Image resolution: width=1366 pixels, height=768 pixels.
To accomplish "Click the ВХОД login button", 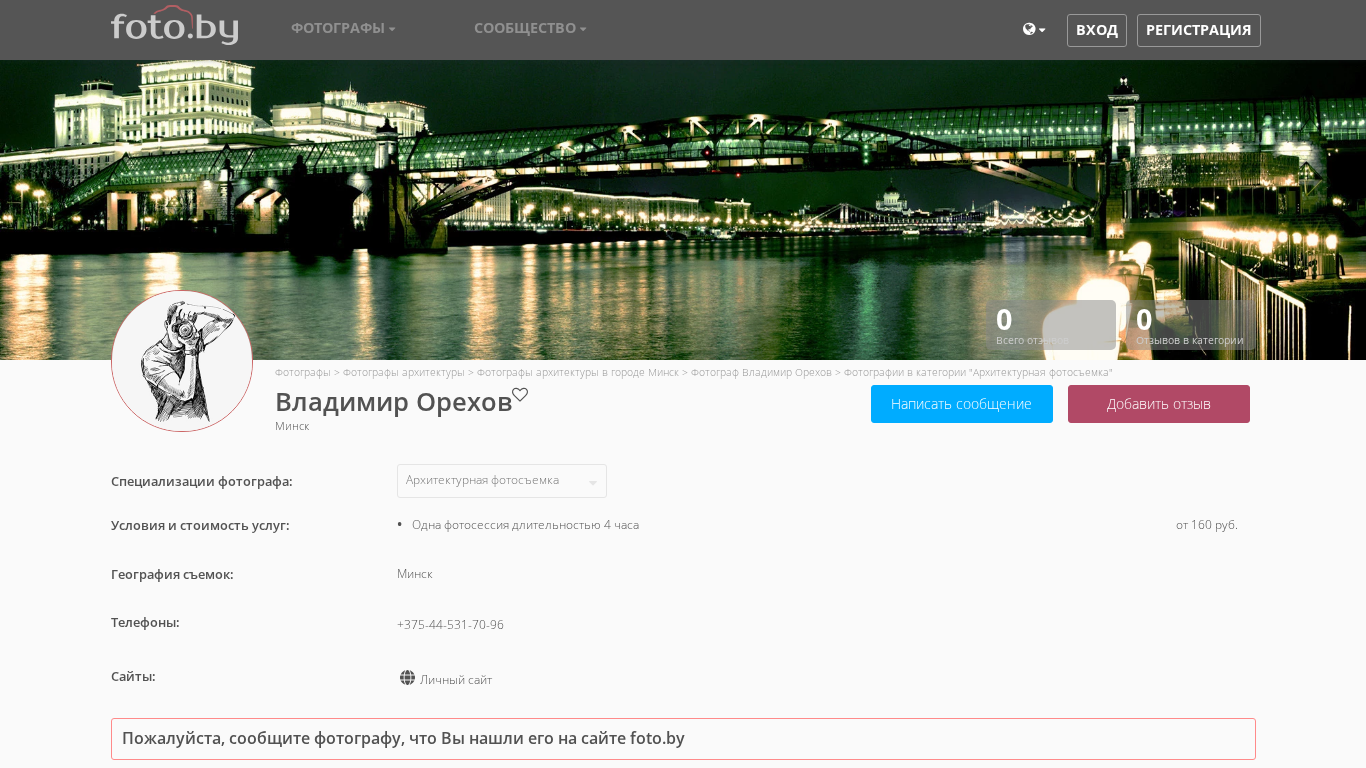I will point(1097,30).
